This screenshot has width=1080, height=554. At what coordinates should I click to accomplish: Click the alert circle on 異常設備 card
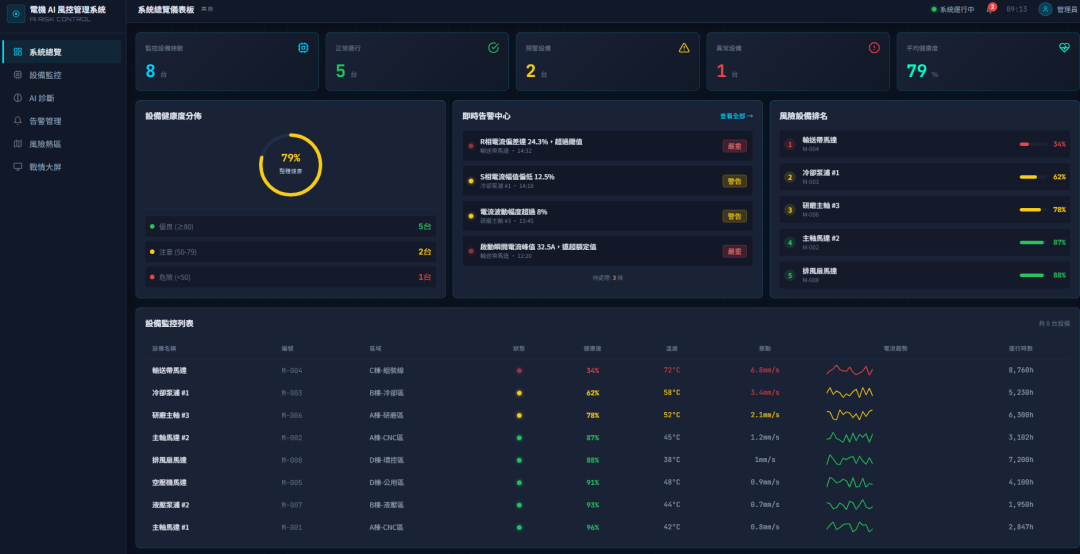tap(874, 48)
